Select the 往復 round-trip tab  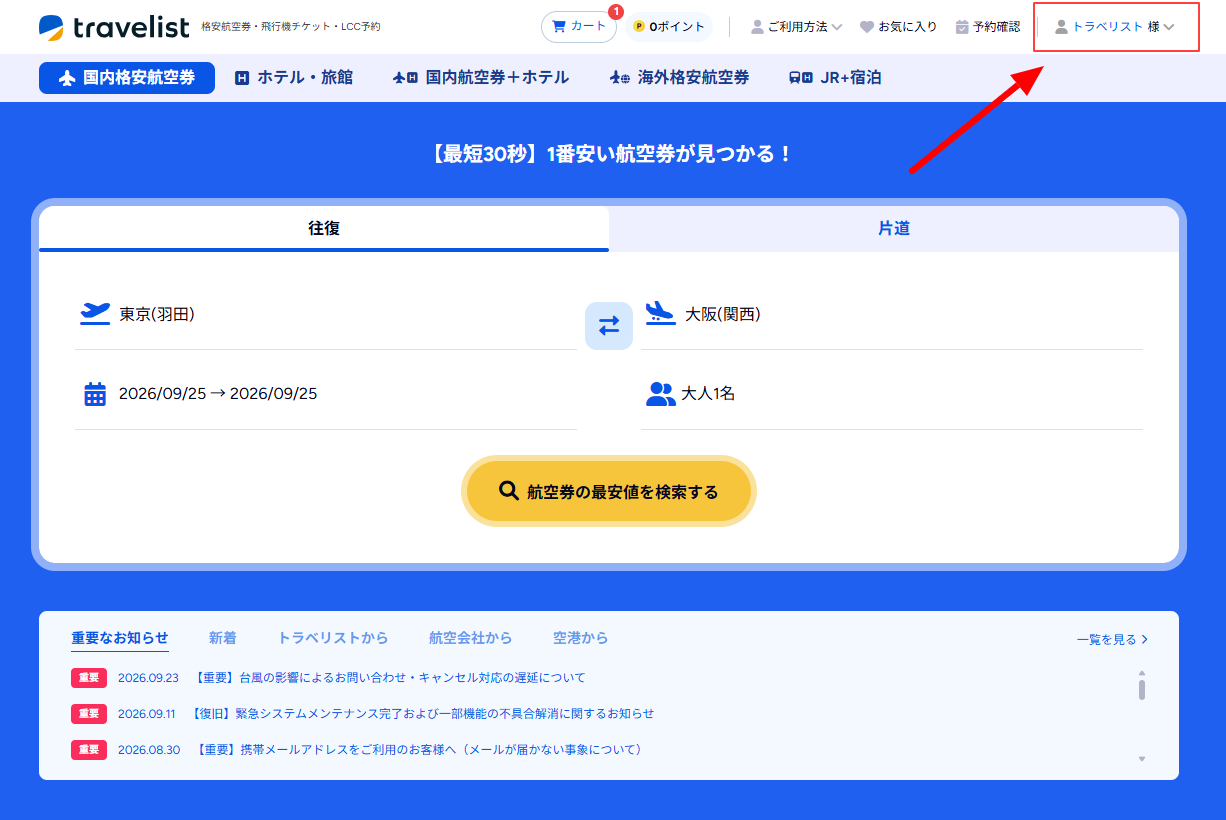[x=324, y=229]
